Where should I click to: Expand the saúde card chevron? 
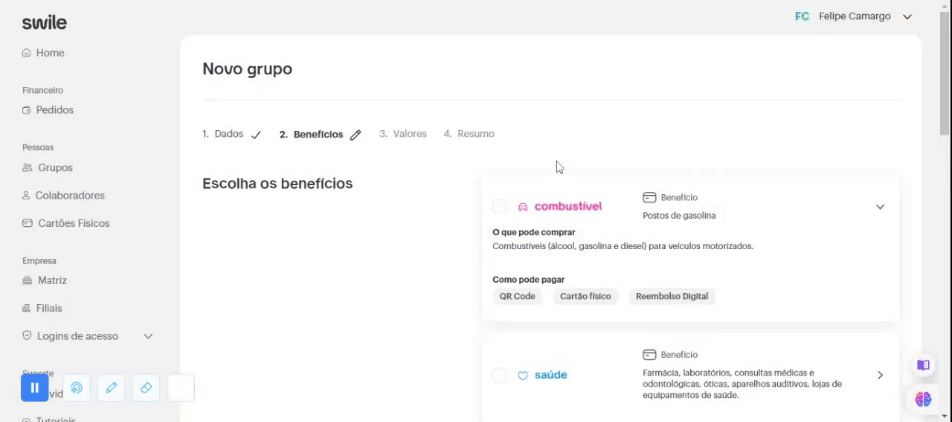pos(880,375)
